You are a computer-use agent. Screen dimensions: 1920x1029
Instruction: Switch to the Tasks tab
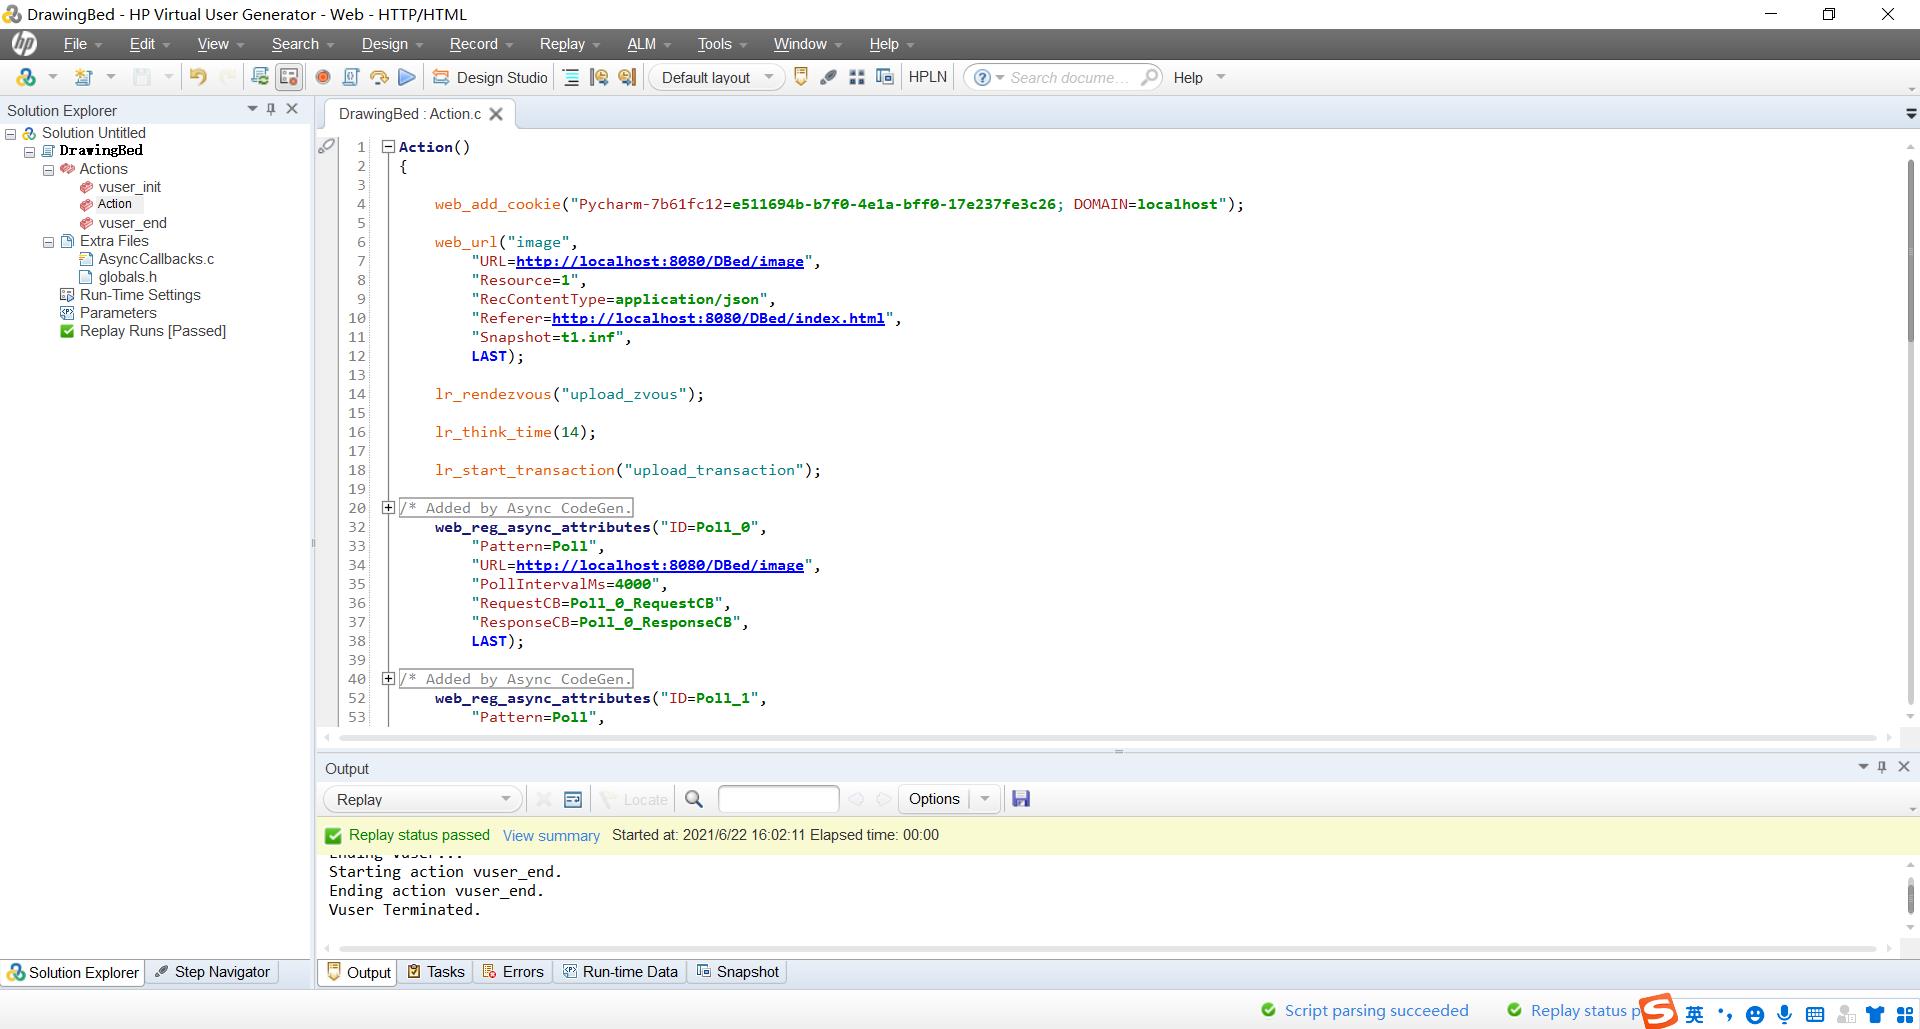pos(436,972)
